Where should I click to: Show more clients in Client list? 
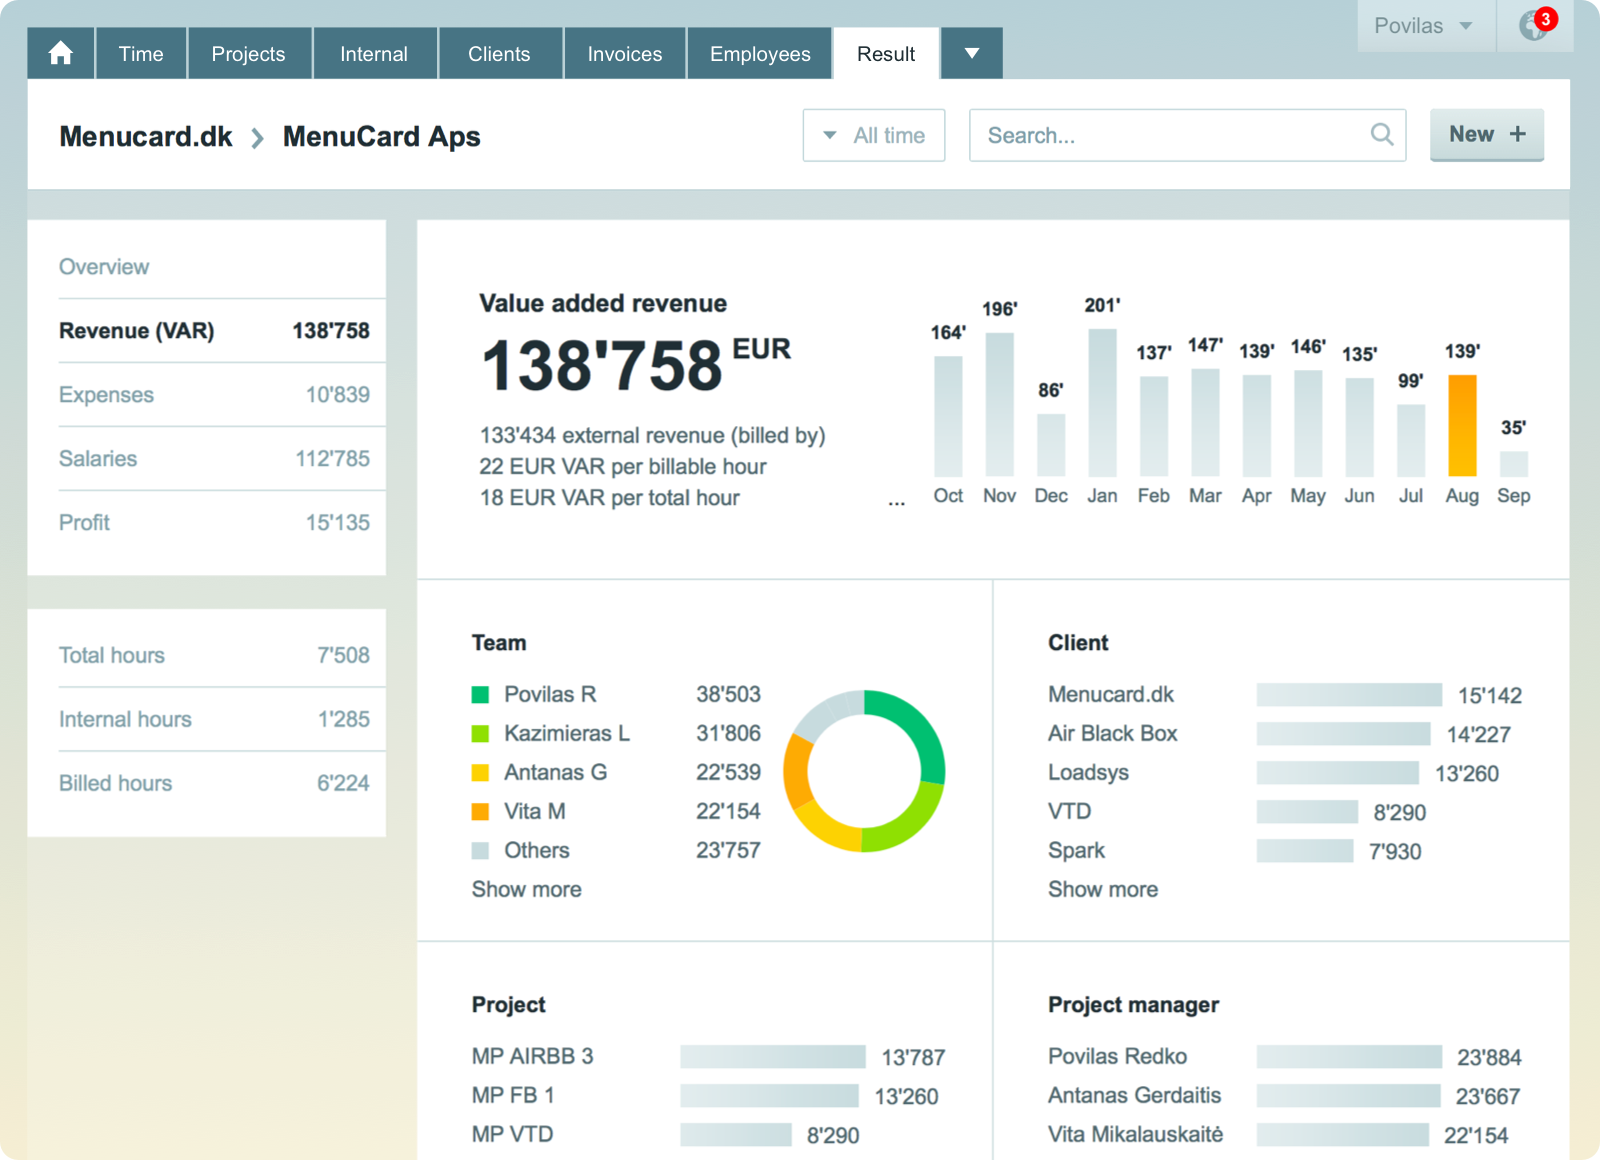click(1103, 889)
